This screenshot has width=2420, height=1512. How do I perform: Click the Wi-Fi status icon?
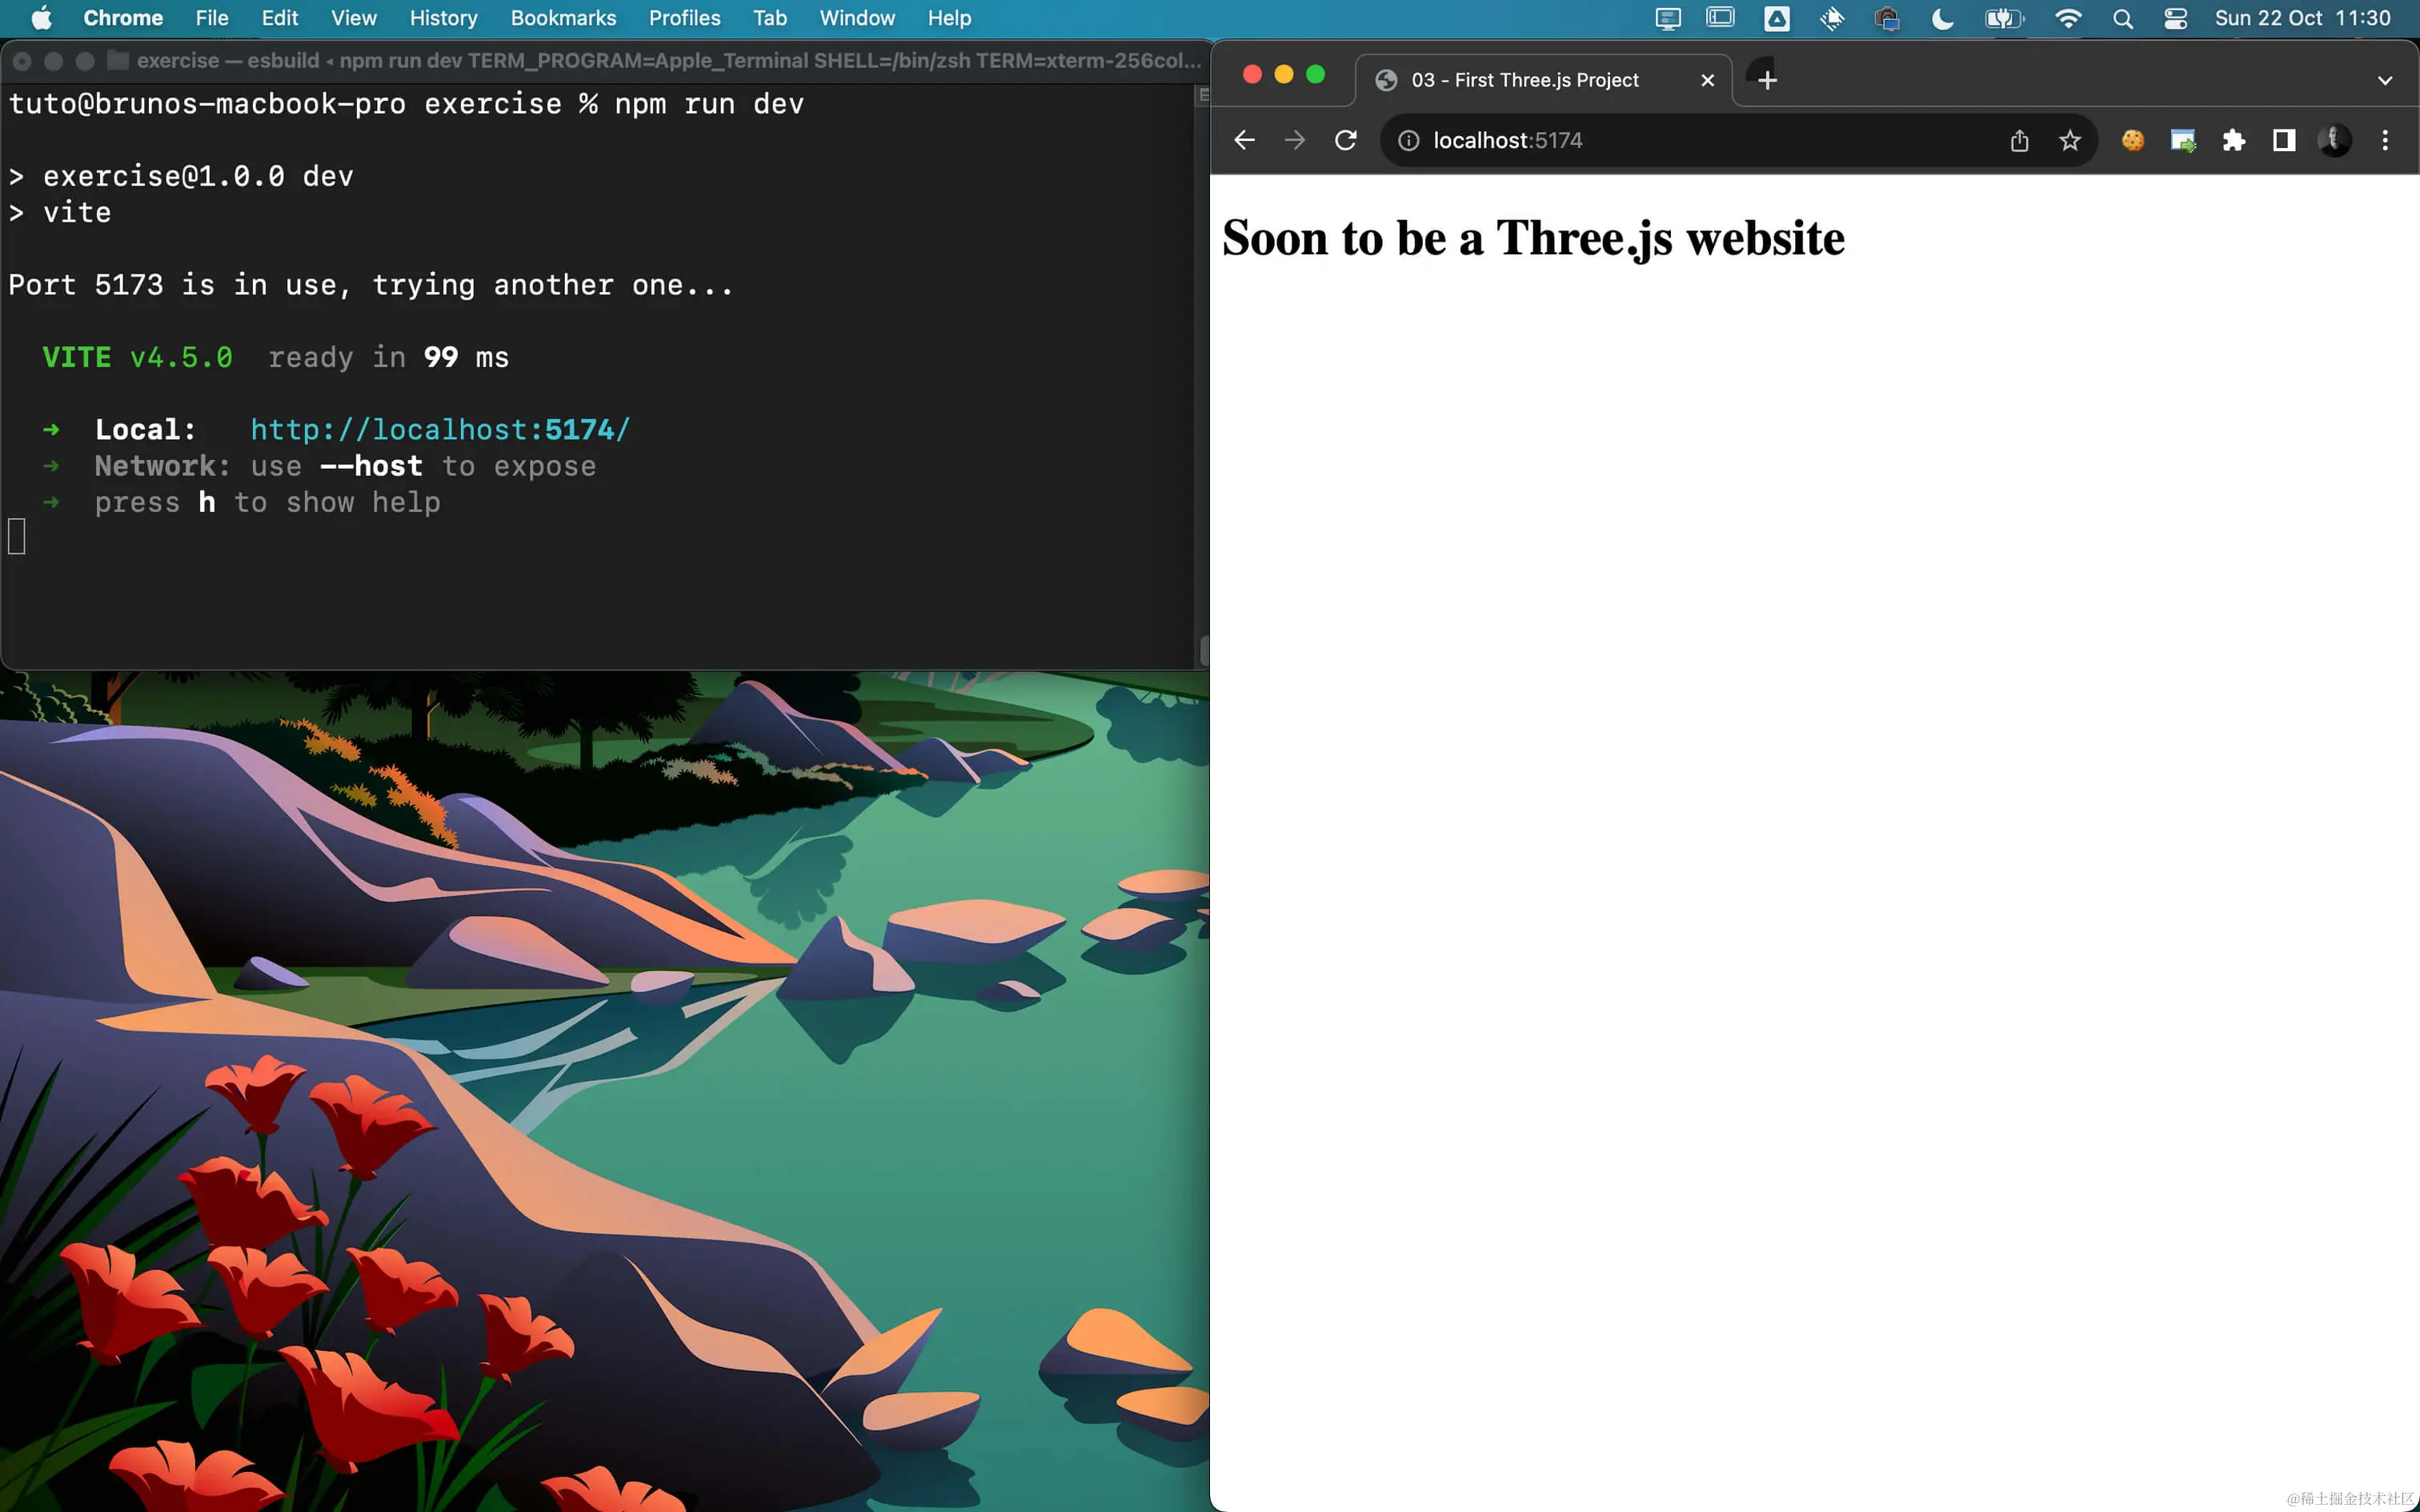pyautogui.click(x=2069, y=18)
